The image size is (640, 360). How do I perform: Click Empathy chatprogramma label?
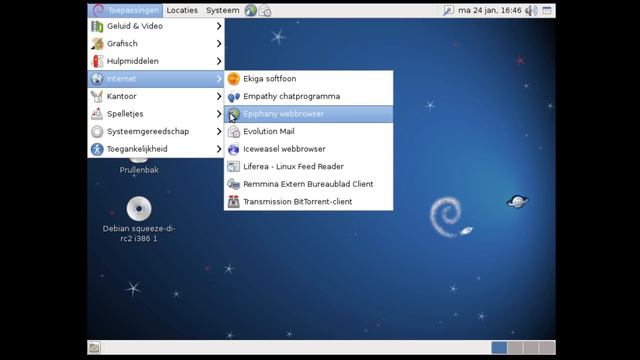291,96
